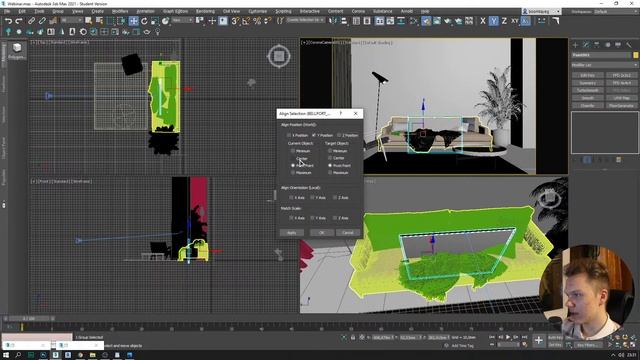Toggle the 3D Snaps icon
Image resolution: width=640 pixels, height=360 pixels.
tap(236, 20)
